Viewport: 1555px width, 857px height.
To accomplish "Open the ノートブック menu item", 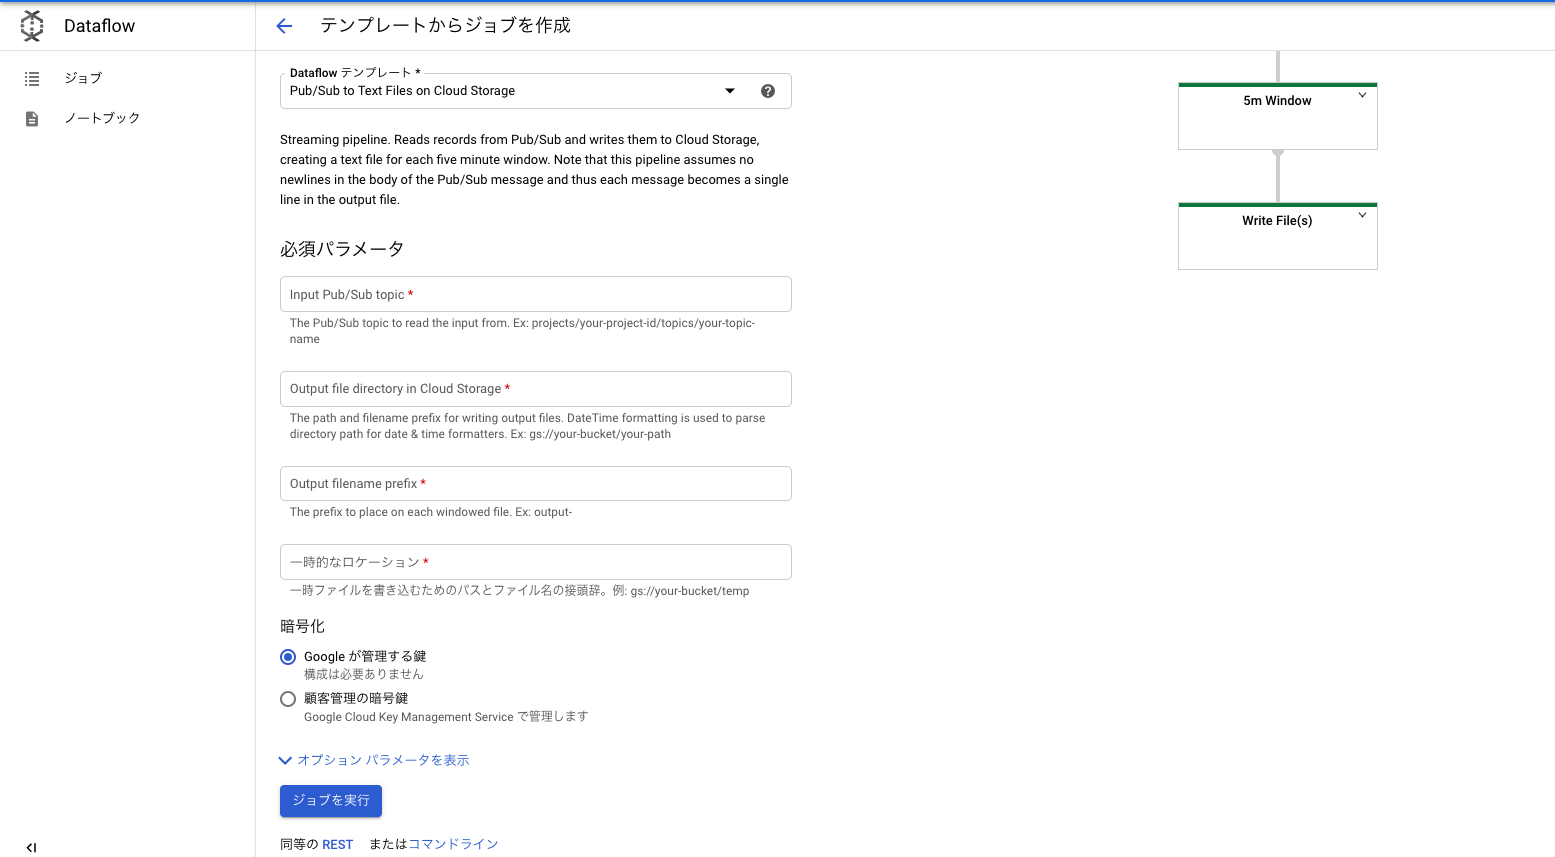I will [102, 118].
